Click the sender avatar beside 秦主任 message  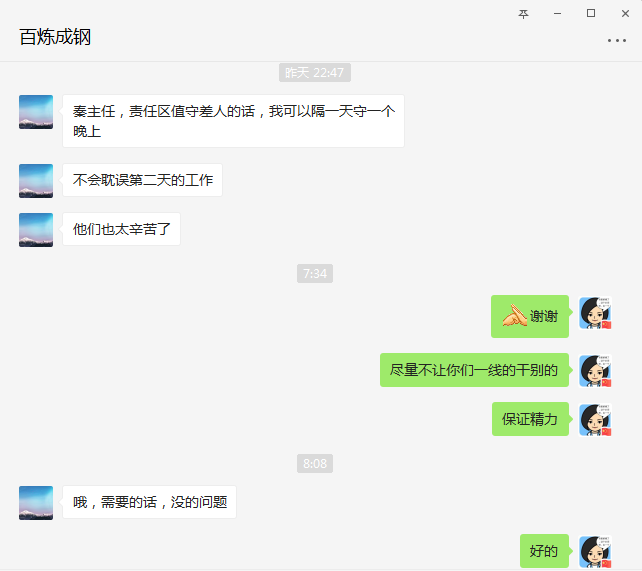point(36,112)
